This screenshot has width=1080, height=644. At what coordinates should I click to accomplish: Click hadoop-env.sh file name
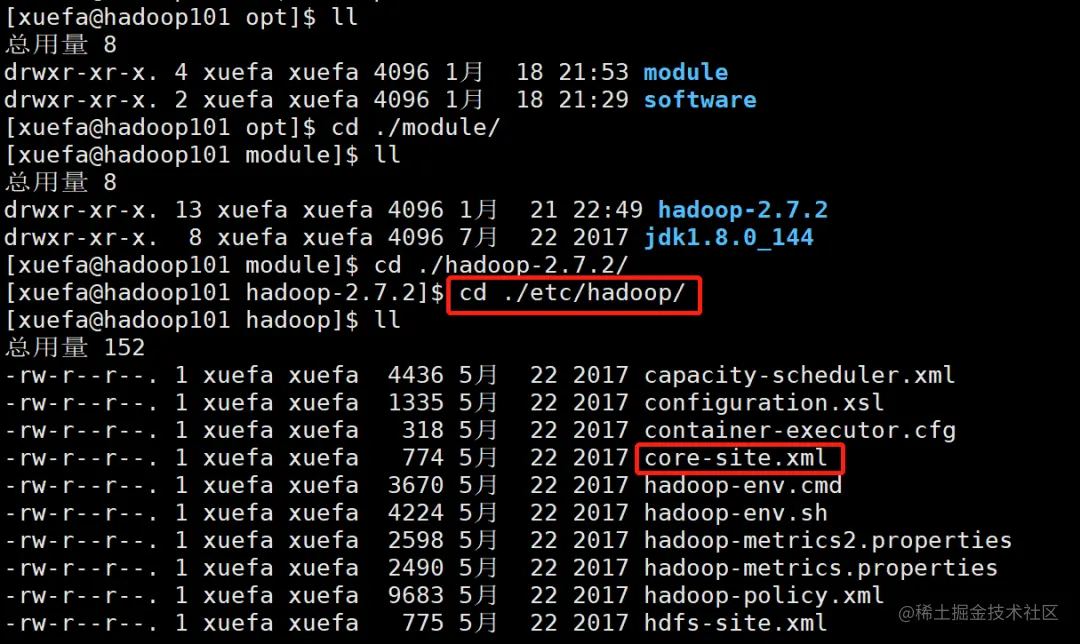point(736,513)
